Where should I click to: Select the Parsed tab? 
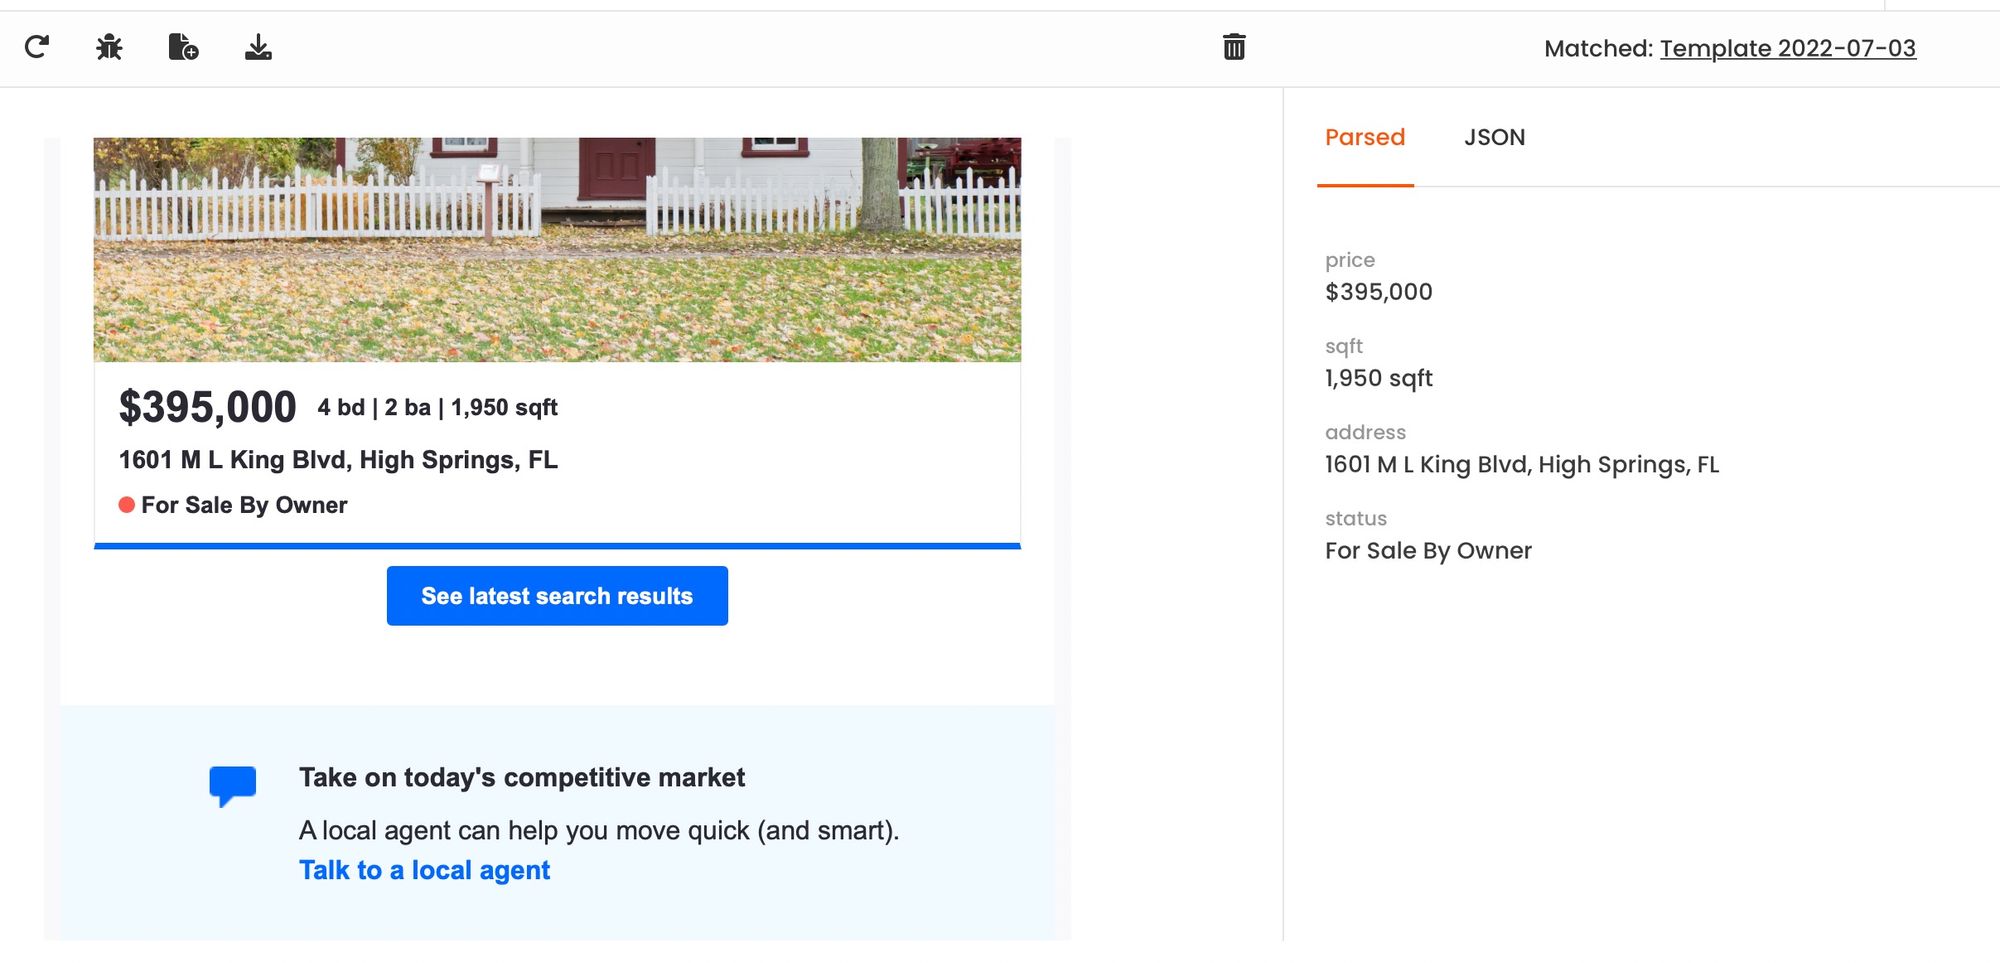(x=1365, y=138)
